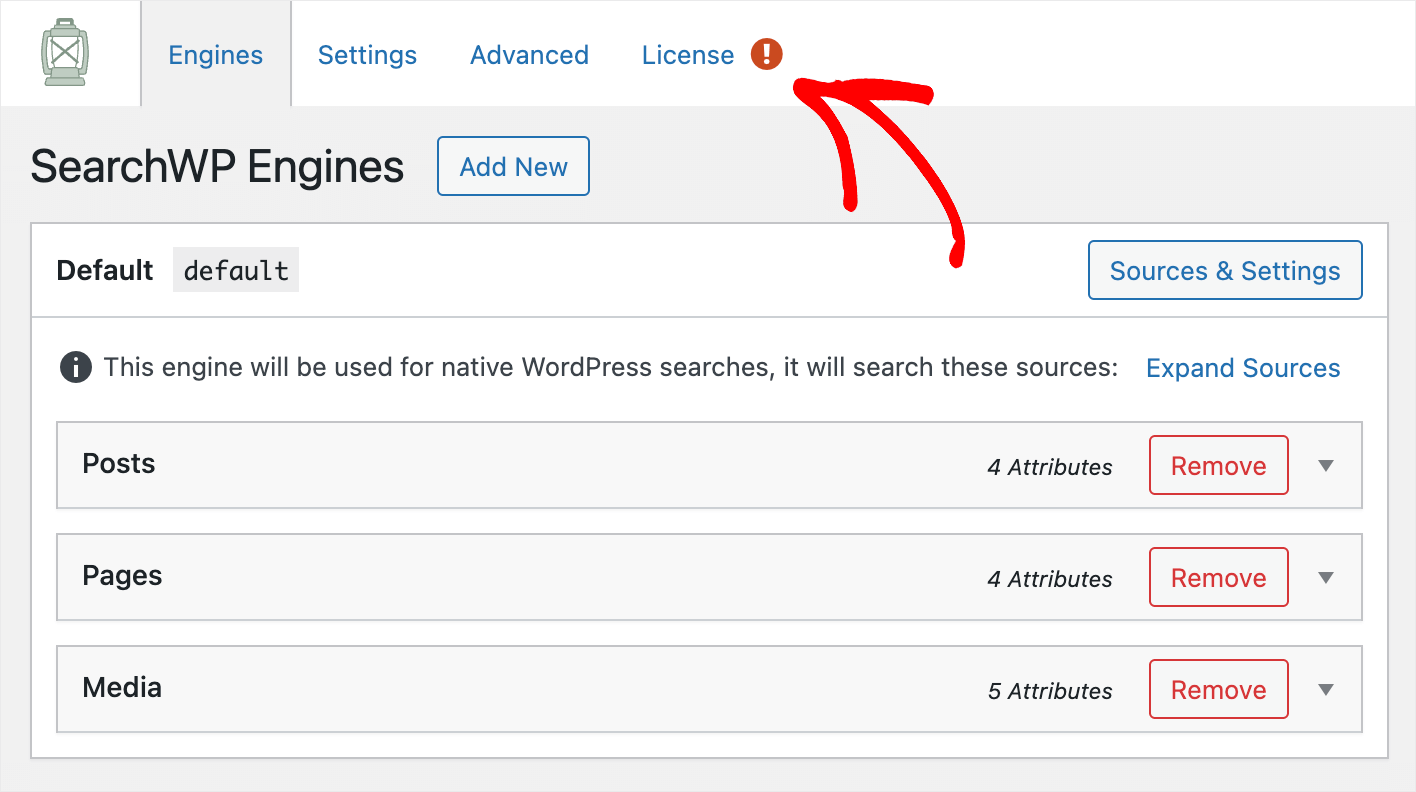This screenshot has height=792, width=1416.
Task: Click the SearchWP Engines heading
Action: [217, 167]
